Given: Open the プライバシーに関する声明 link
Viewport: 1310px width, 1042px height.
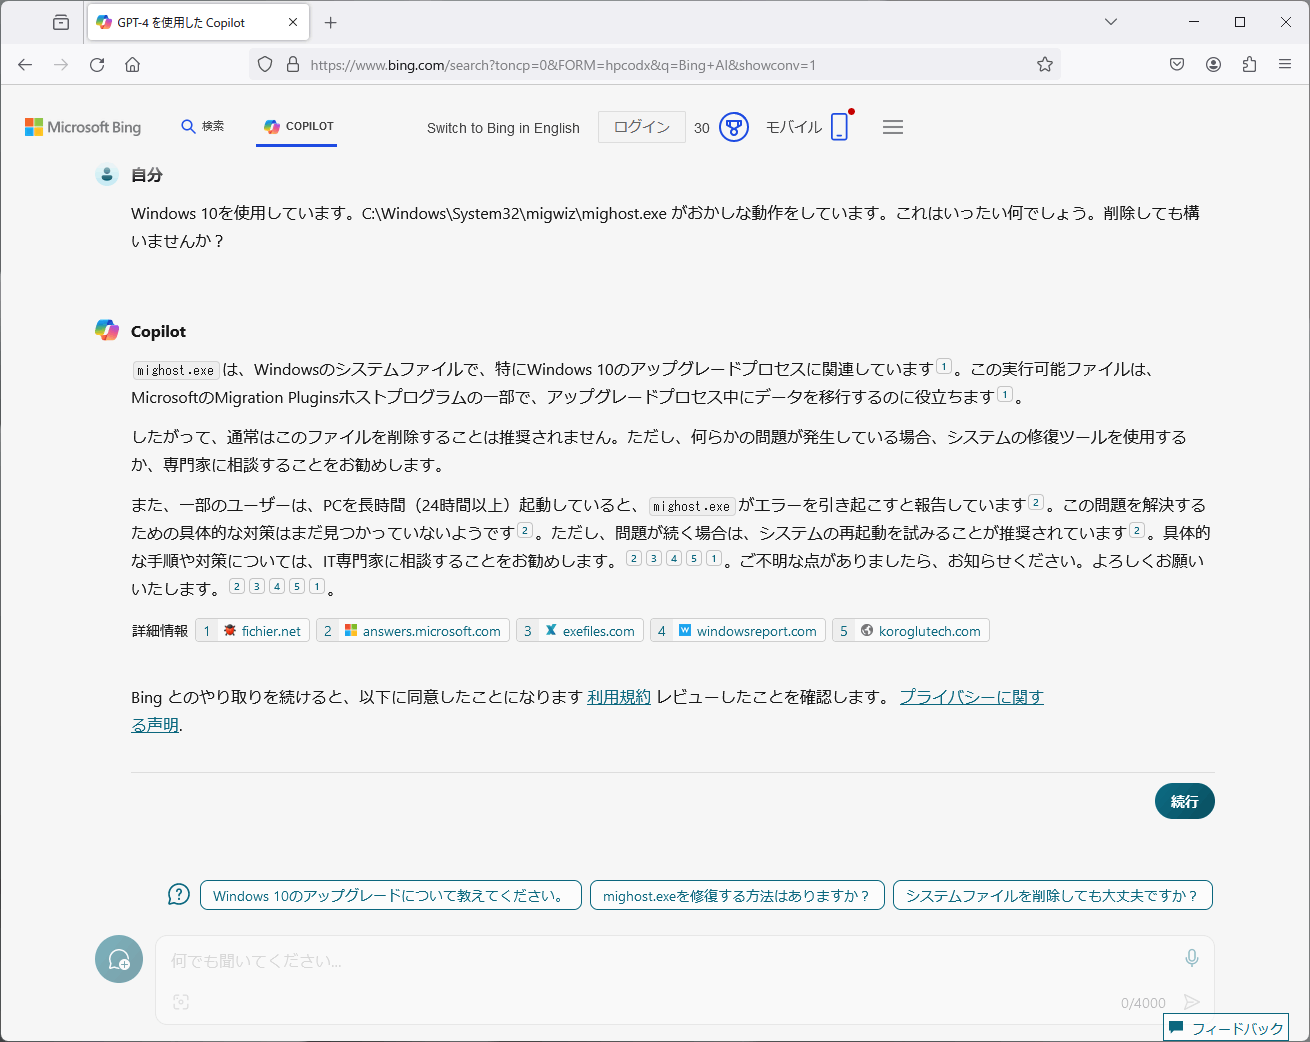Looking at the screenshot, I should click(x=971, y=697).
